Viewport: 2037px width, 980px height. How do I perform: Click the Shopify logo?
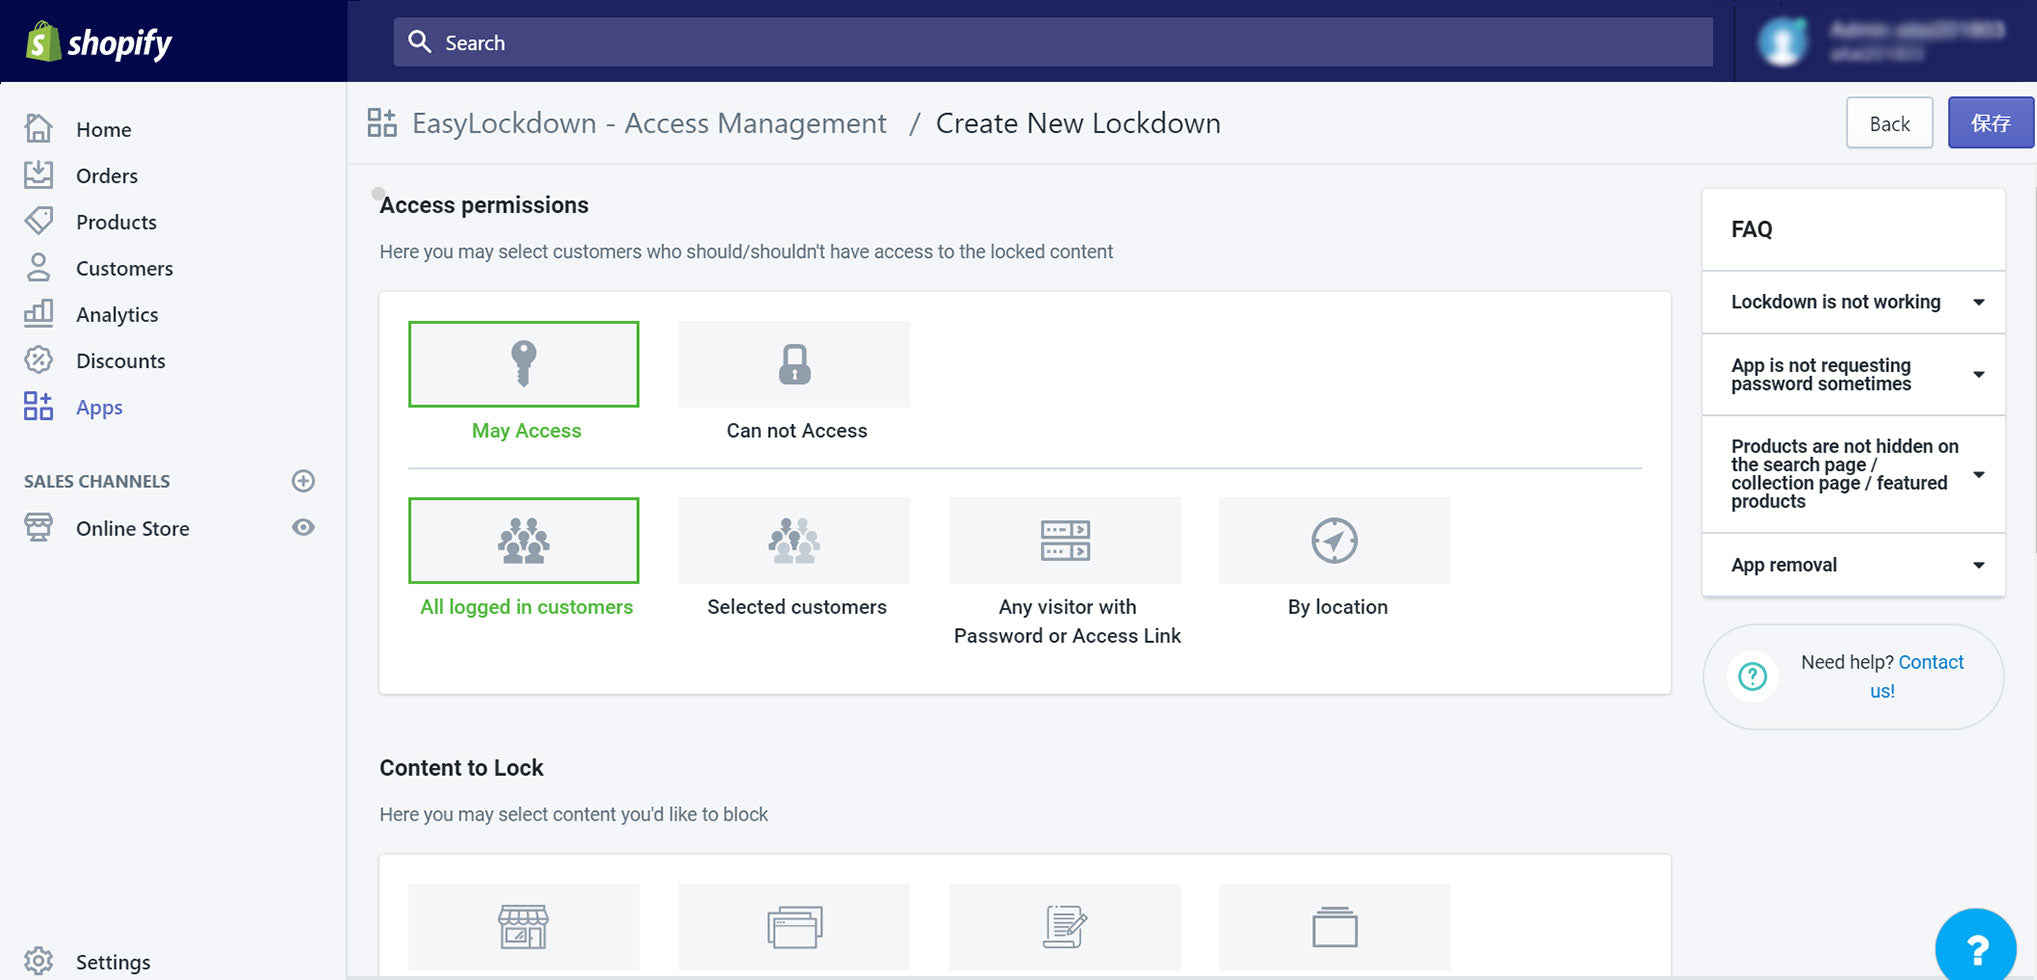99,42
